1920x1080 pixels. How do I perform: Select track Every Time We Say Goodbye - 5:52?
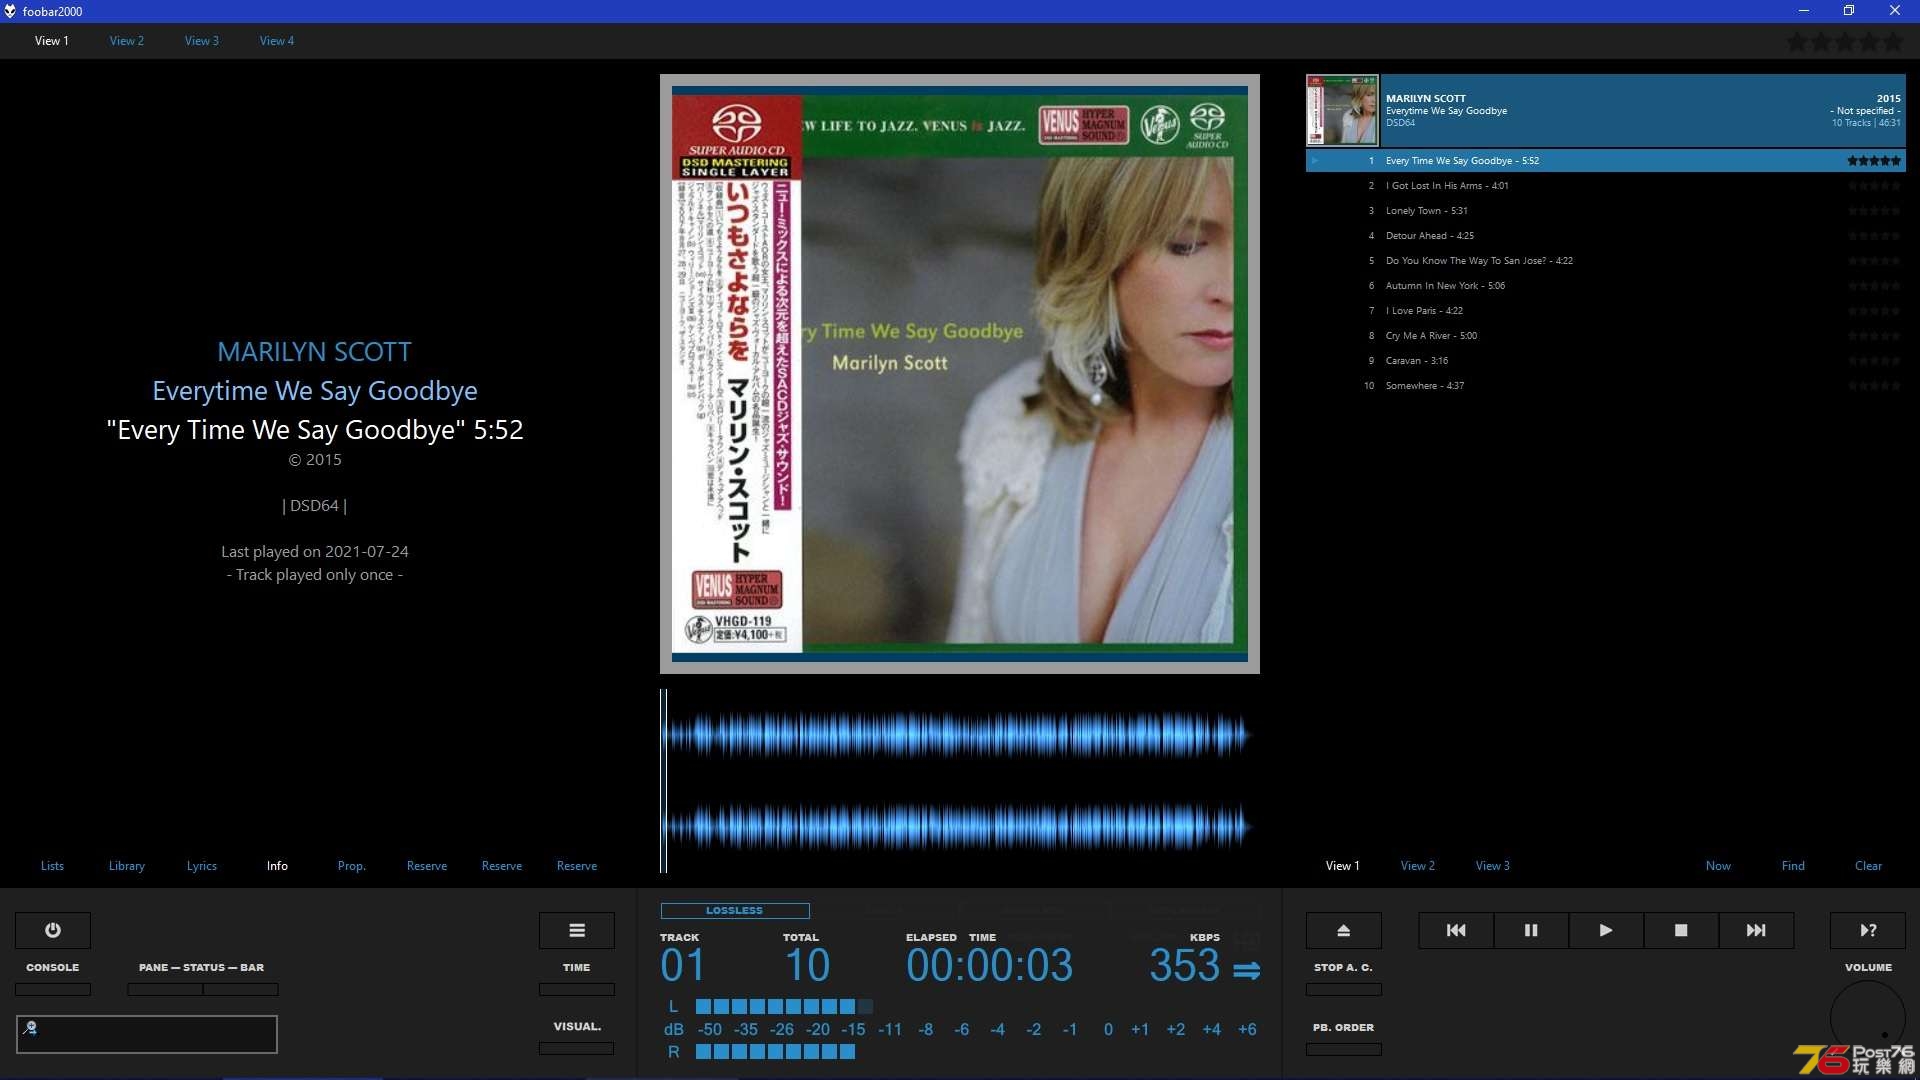[1605, 161]
